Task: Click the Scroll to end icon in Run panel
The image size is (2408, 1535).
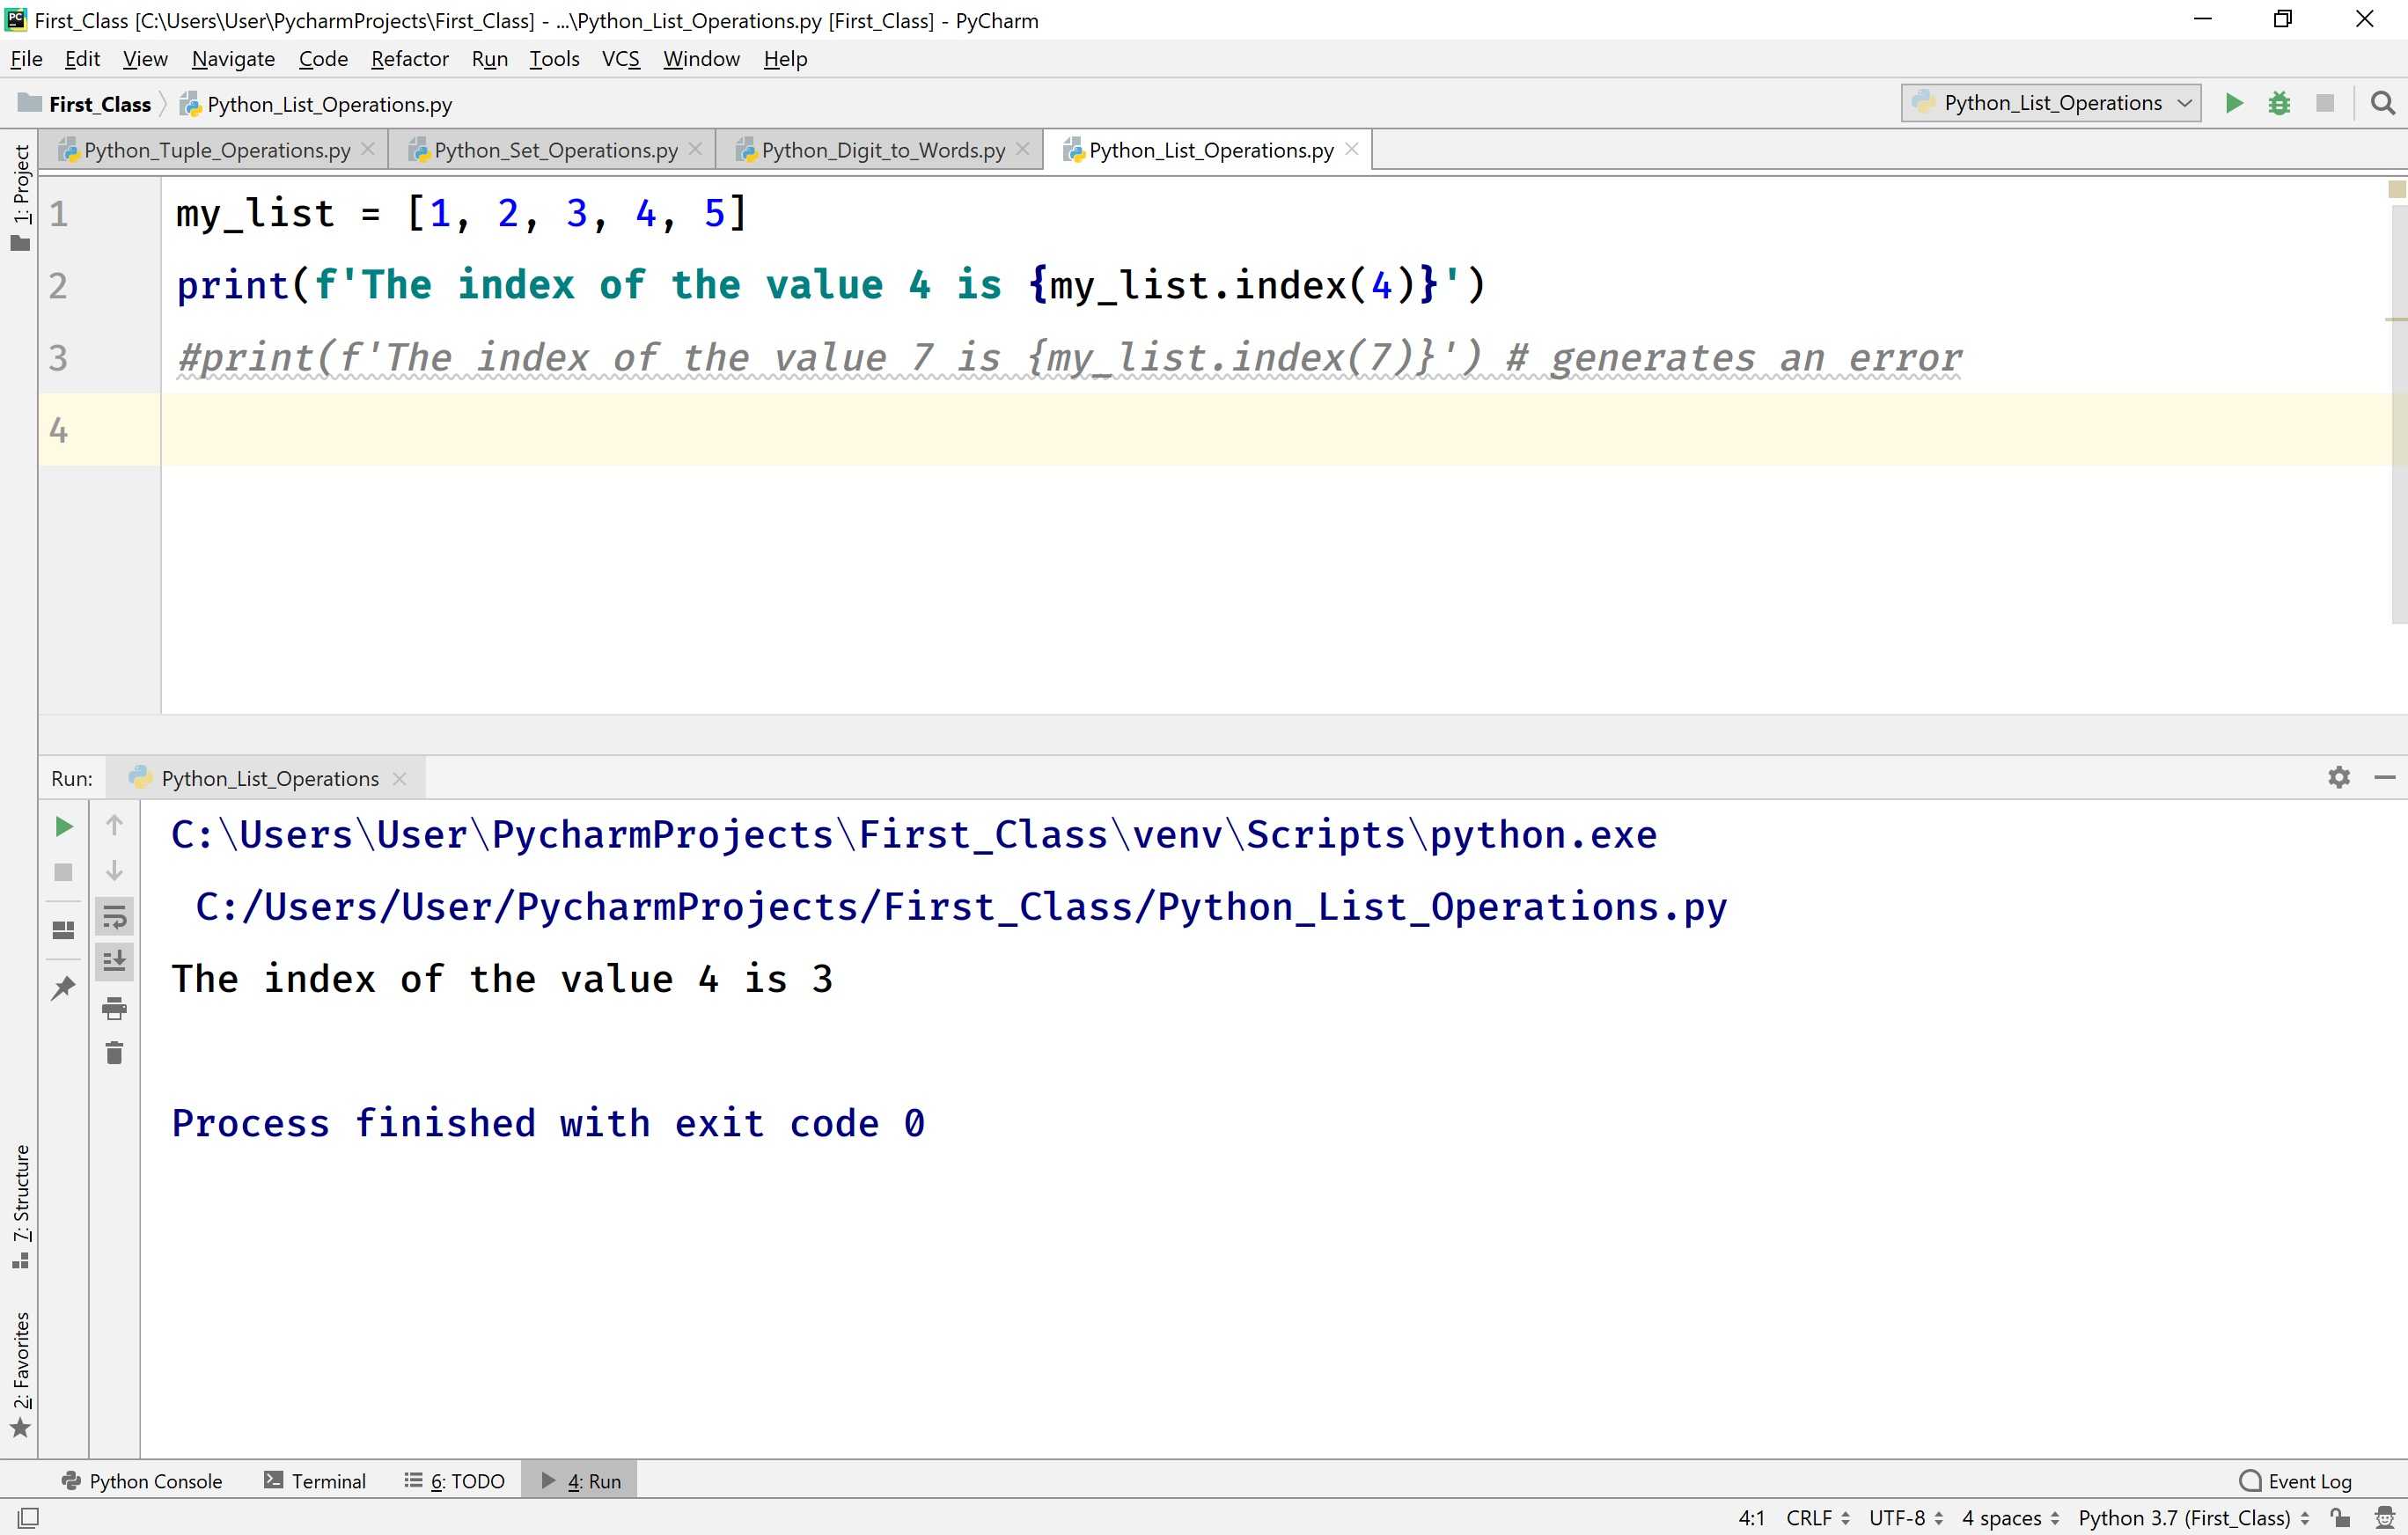Action: pyautogui.click(x=114, y=961)
